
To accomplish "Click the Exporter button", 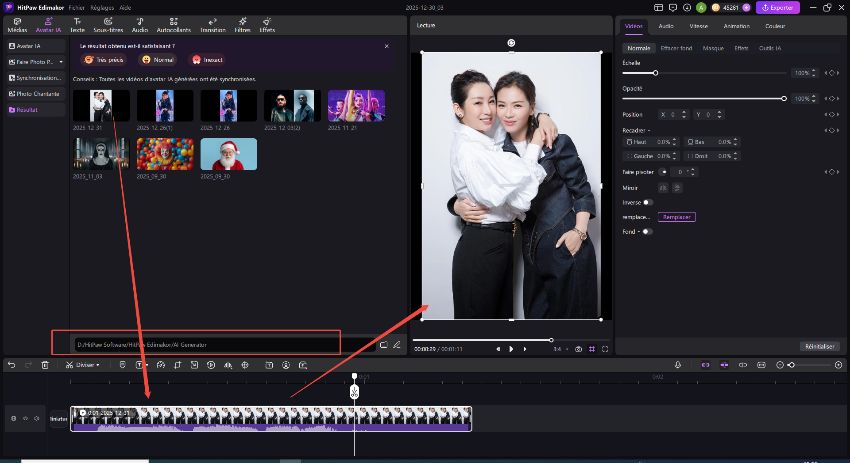I will pos(779,7).
